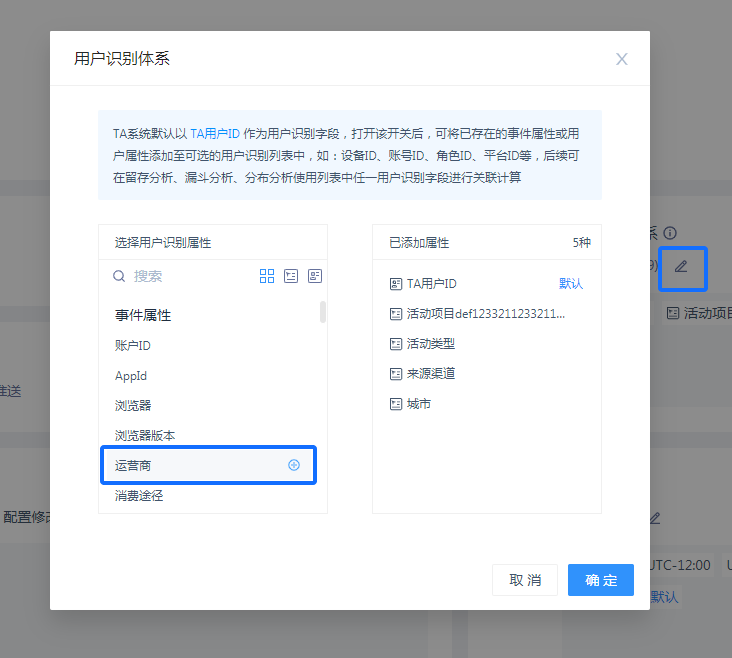Choose 浏览器 from the property list
The width and height of the screenshot is (732, 658).
click(x=133, y=405)
